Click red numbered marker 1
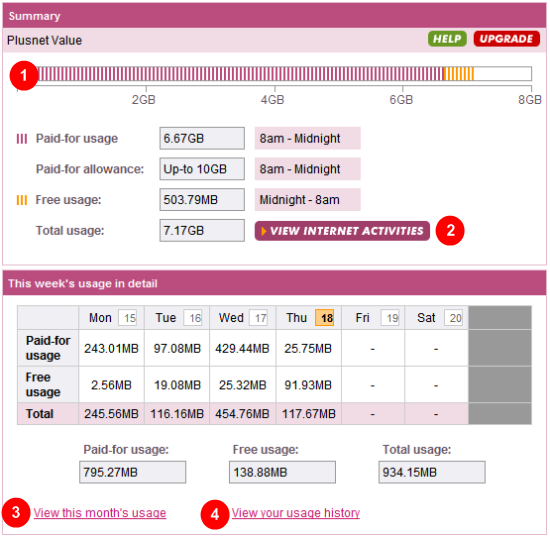550x538 pixels. coord(24,75)
